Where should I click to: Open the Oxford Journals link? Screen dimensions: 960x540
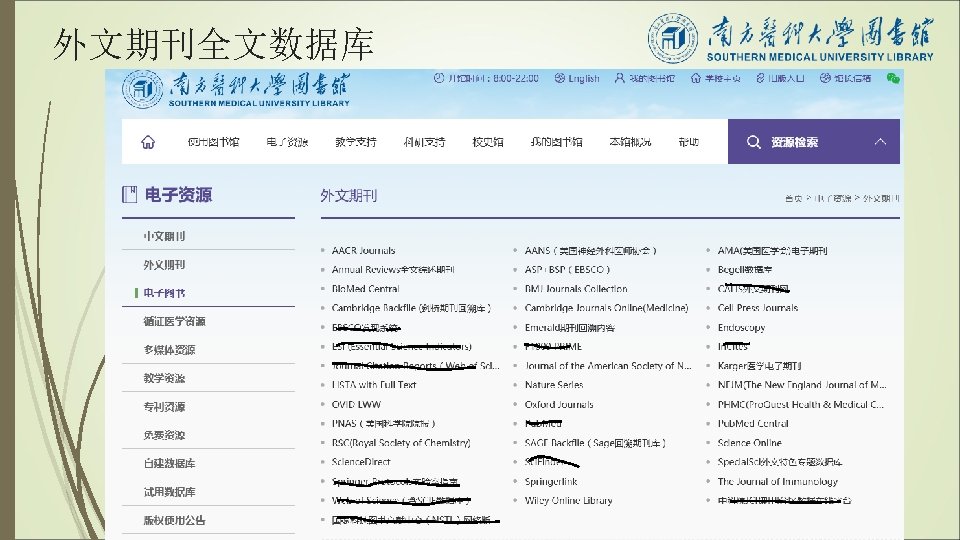point(559,405)
